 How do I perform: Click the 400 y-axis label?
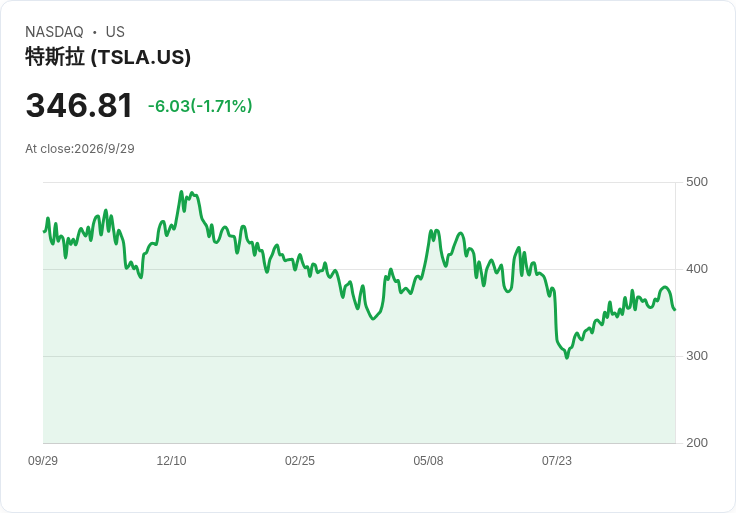[x=697, y=269]
